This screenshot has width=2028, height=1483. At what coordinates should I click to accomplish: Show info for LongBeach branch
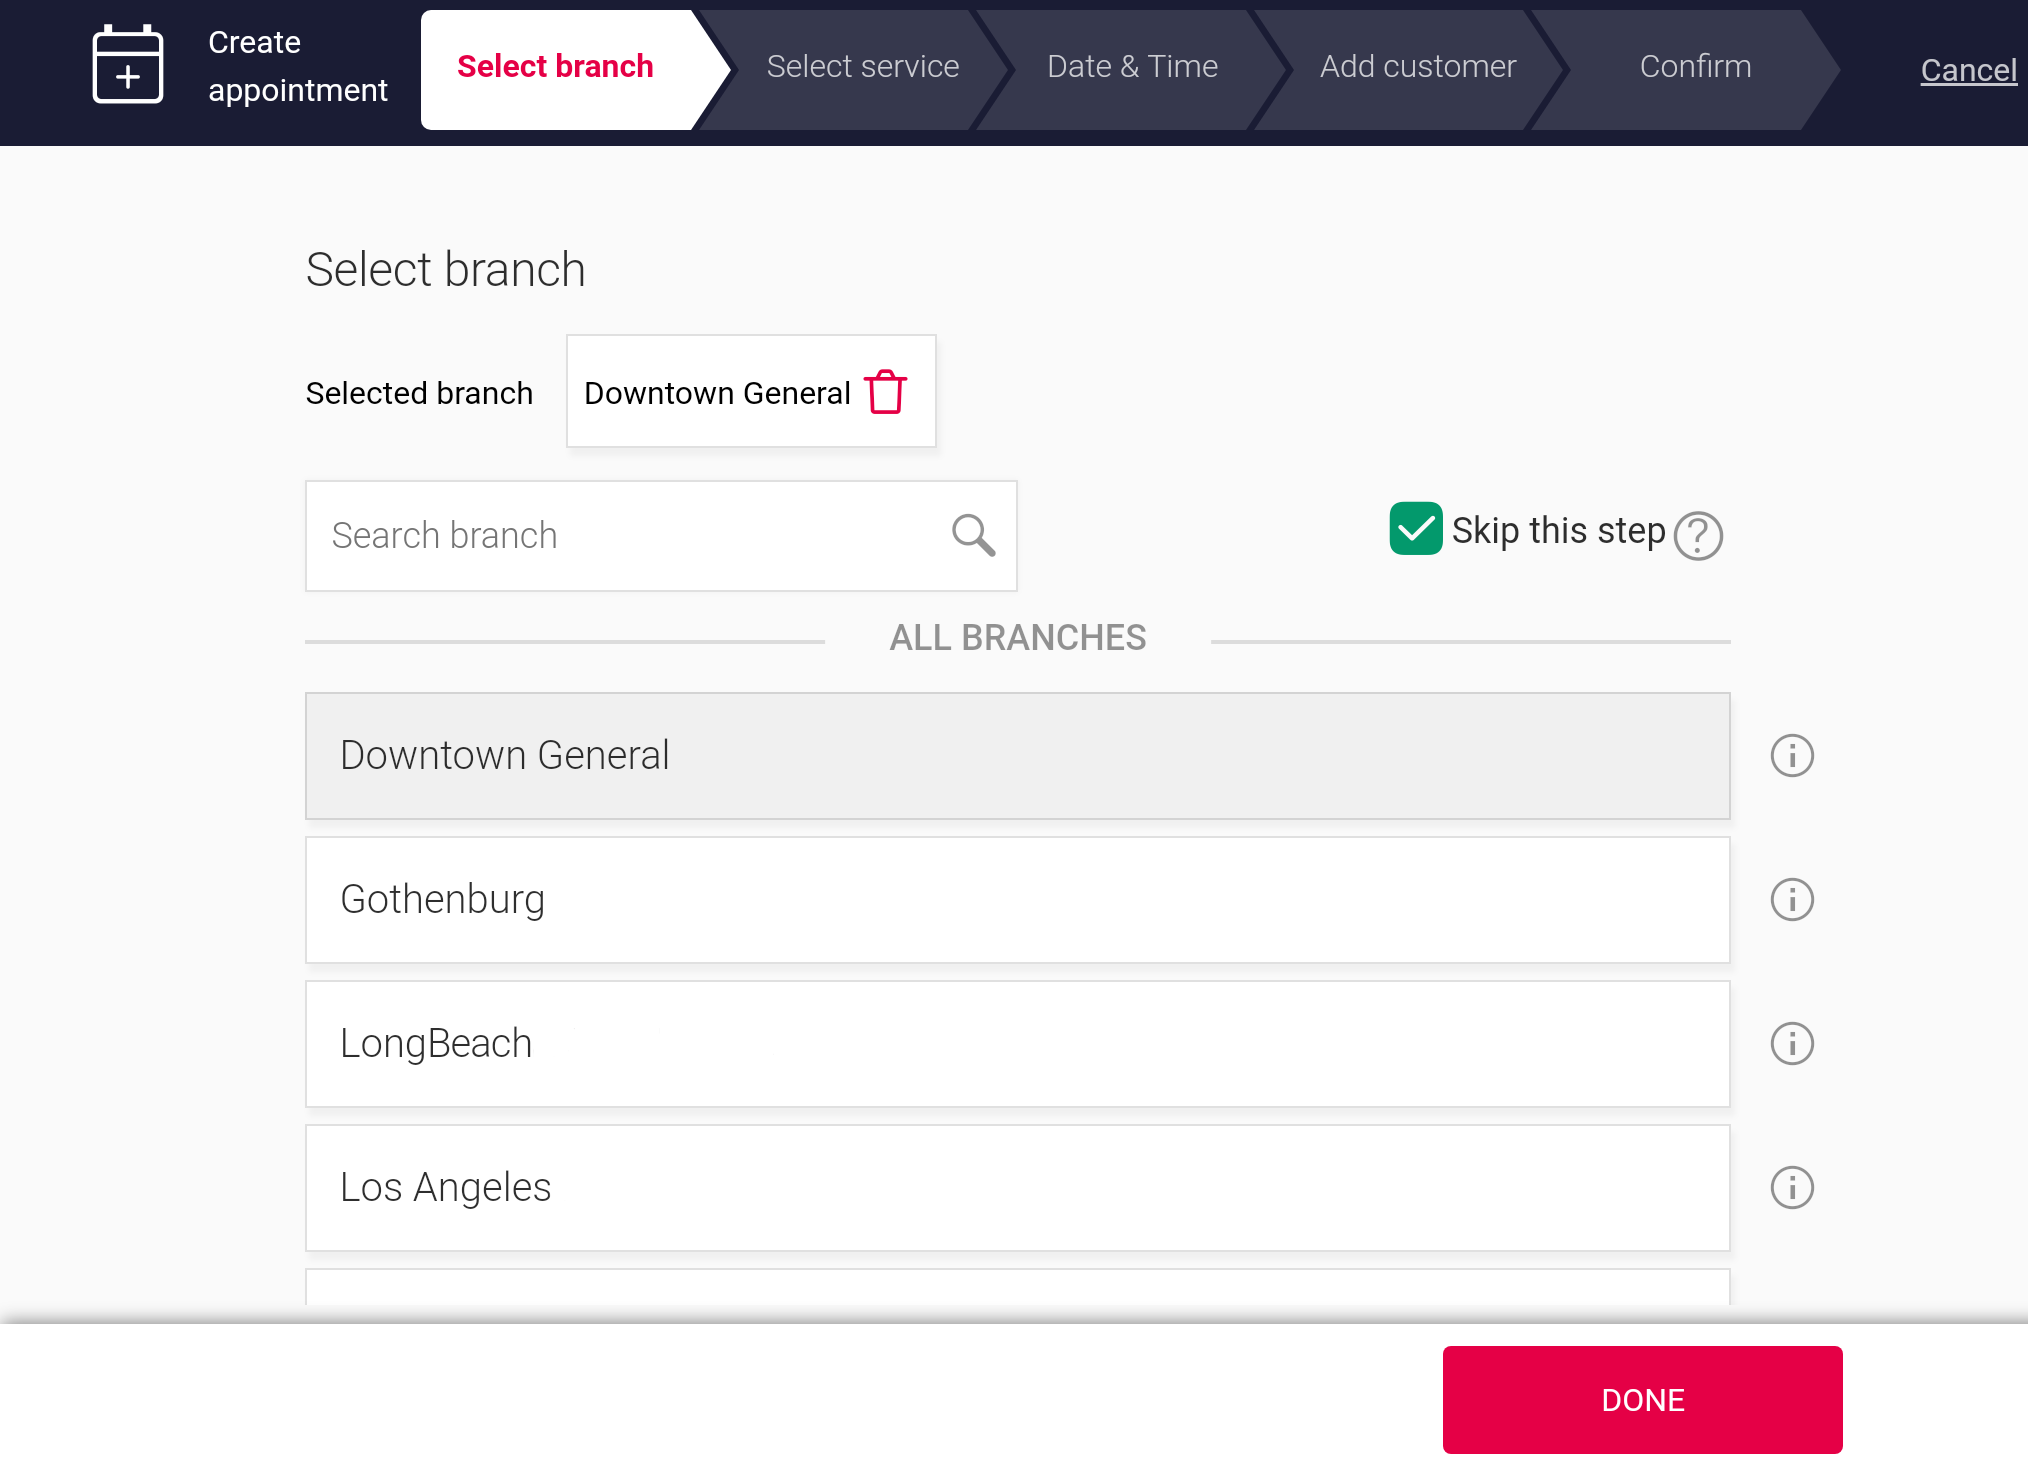(x=1792, y=1044)
